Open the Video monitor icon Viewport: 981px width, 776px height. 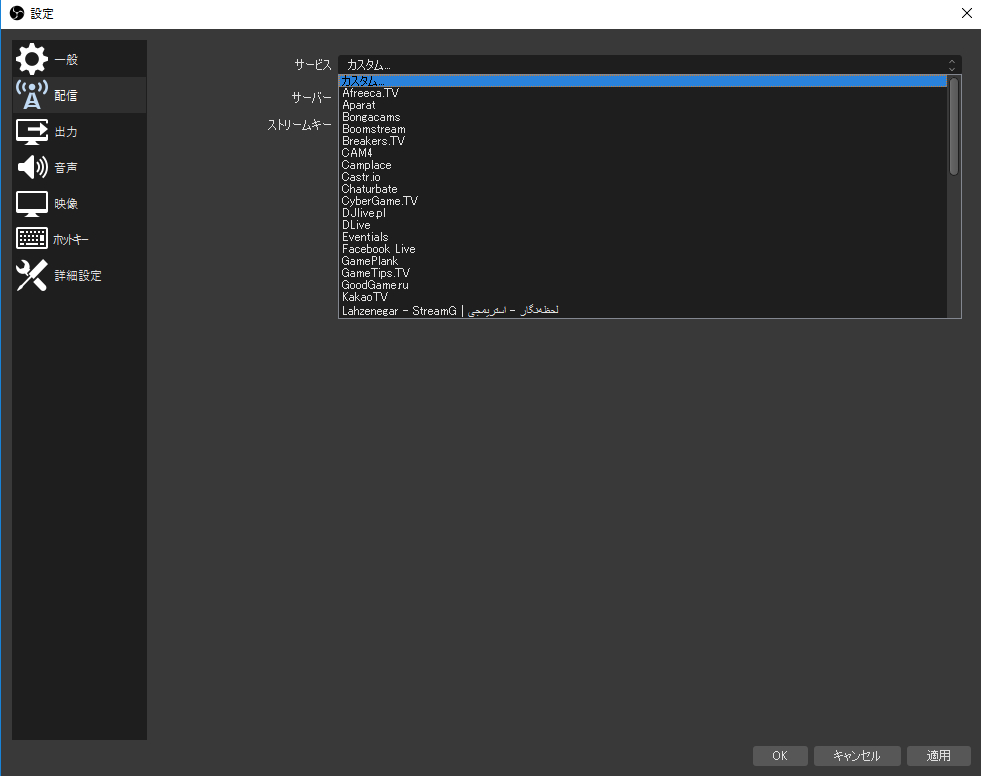point(32,204)
